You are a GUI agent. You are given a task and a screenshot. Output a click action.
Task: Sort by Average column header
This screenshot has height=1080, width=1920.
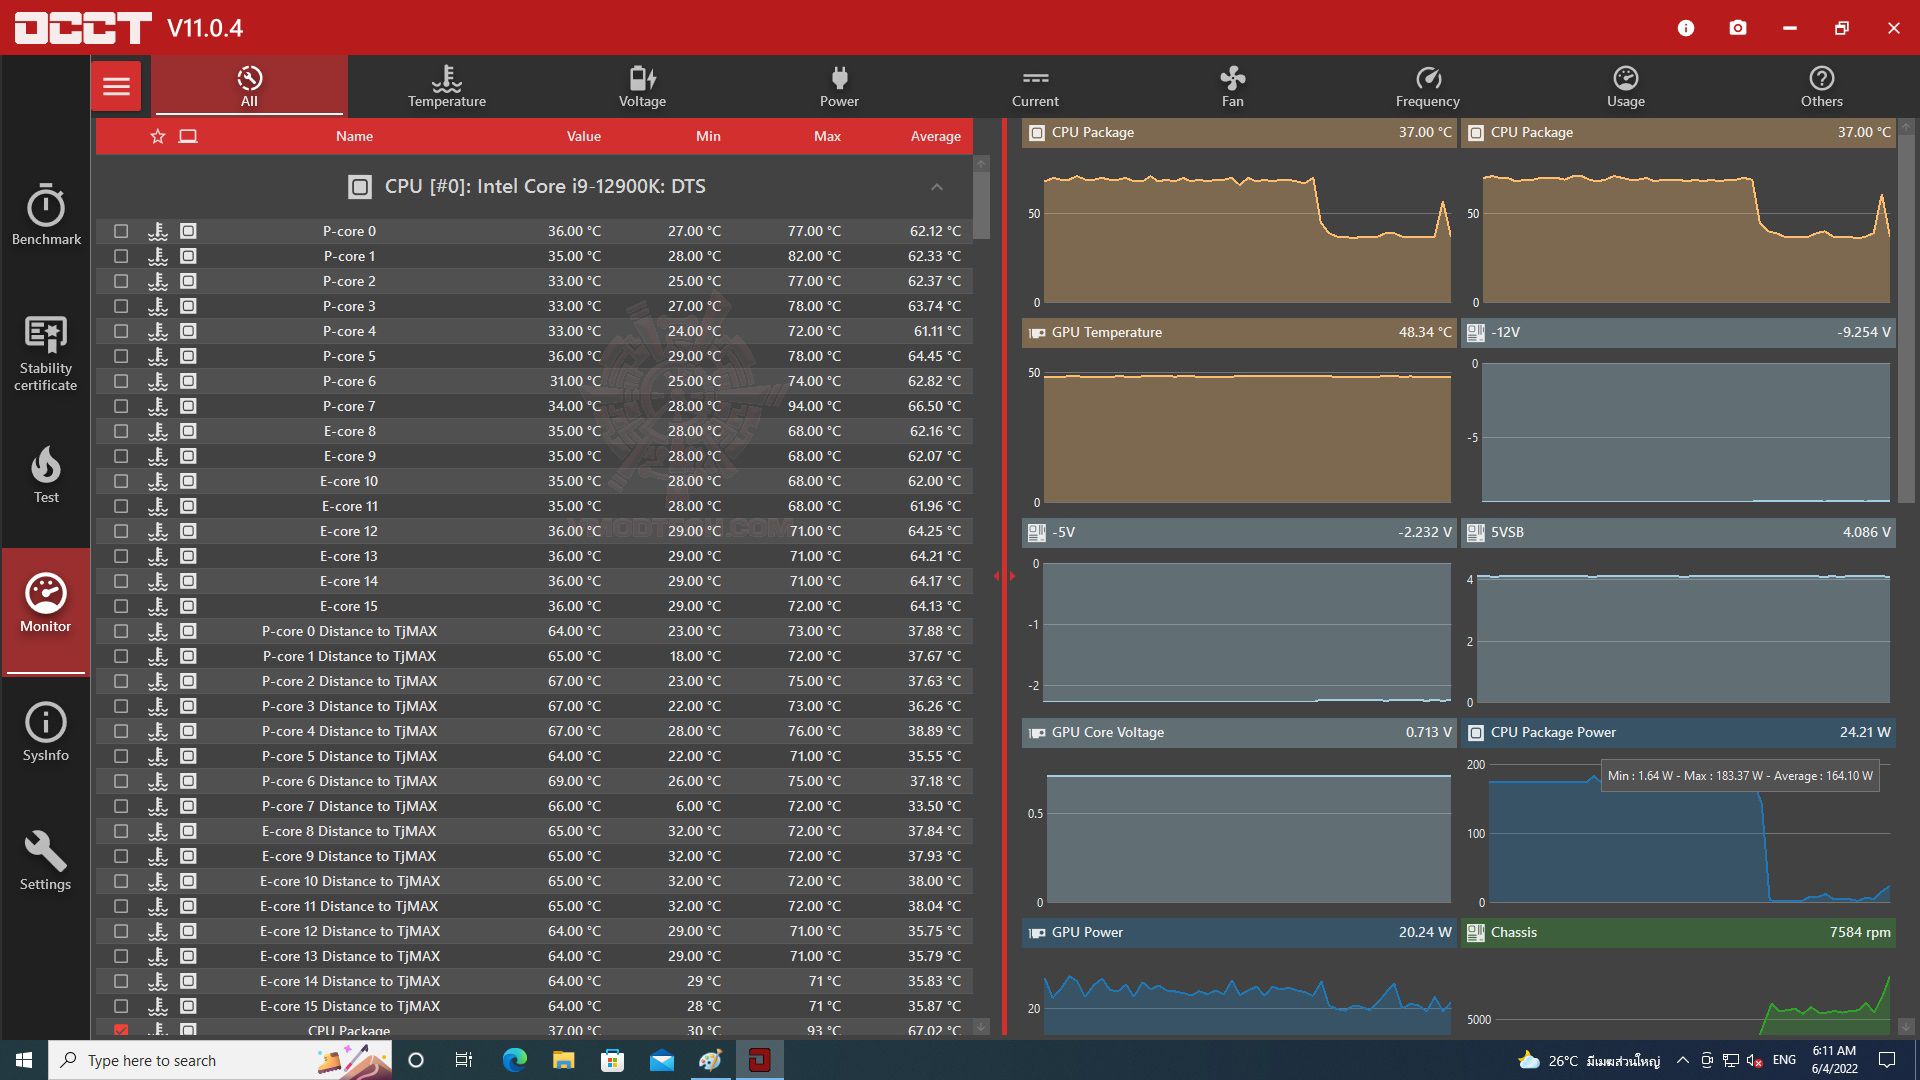(x=935, y=136)
